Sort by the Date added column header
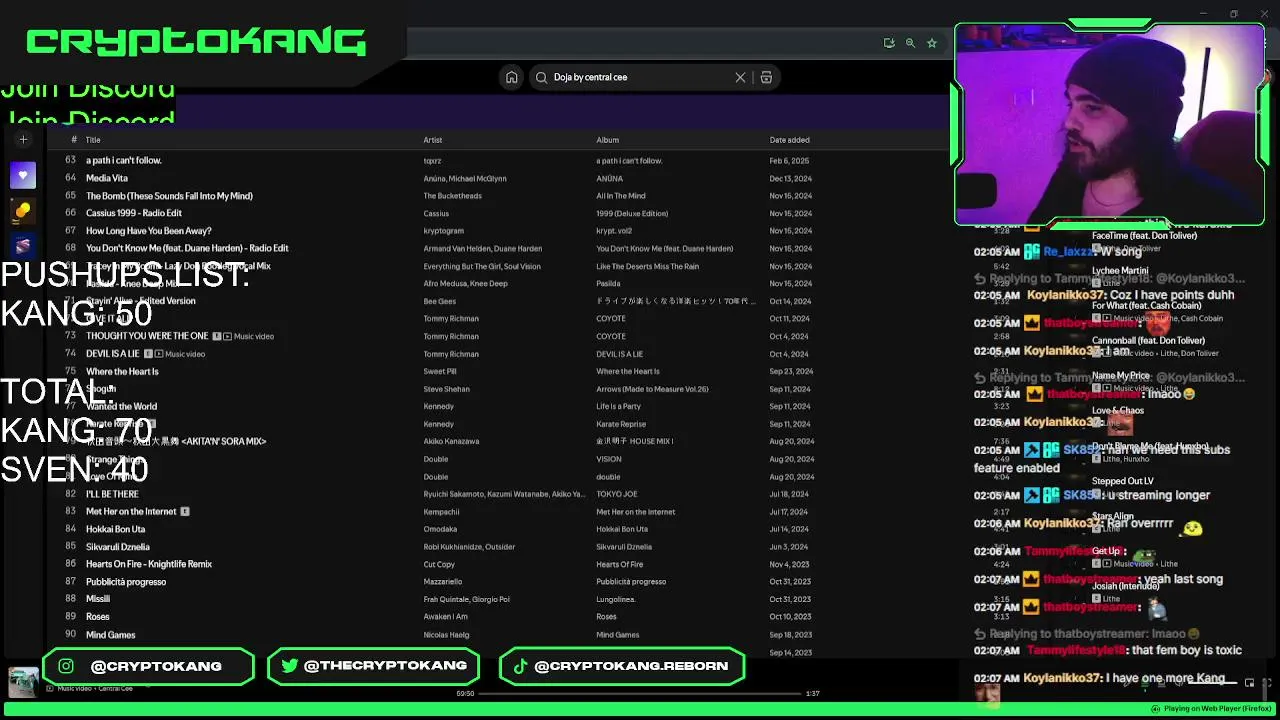1280x720 pixels. (790, 140)
